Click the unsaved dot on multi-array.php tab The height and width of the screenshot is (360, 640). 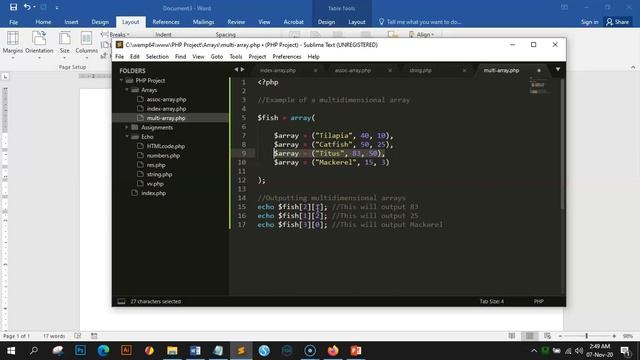(x=539, y=70)
